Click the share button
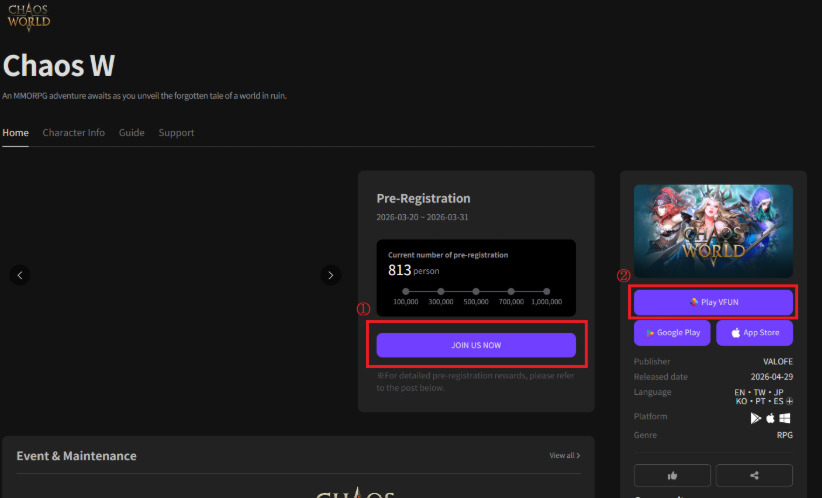The width and height of the screenshot is (822, 498). click(x=754, y=475)
